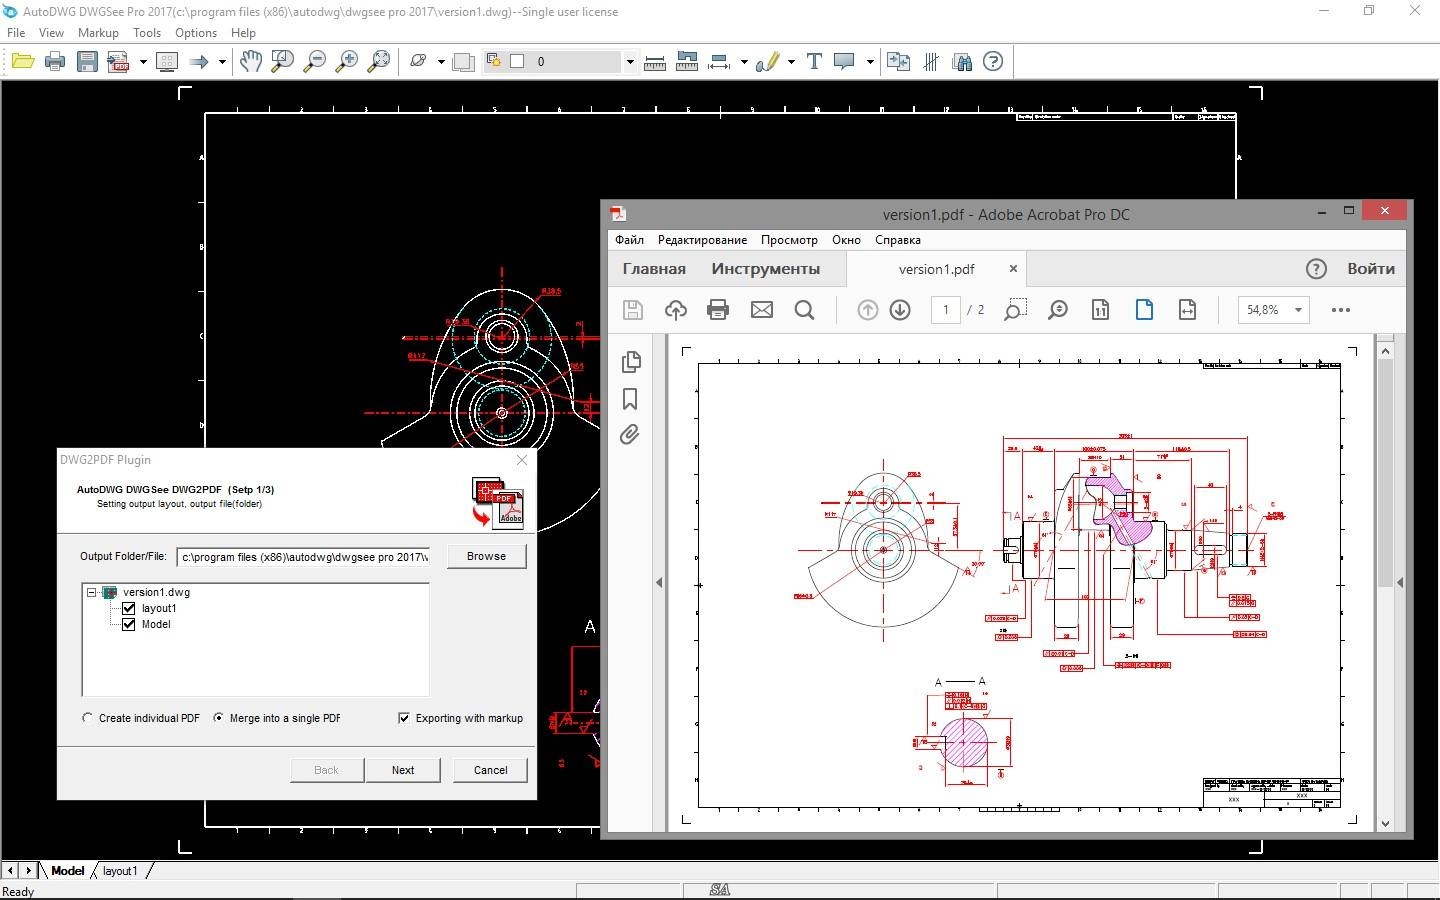The image size is (1440, 900).
Task: Click the email envelope icon in Acrobat
Action: [x=762, y=310]
